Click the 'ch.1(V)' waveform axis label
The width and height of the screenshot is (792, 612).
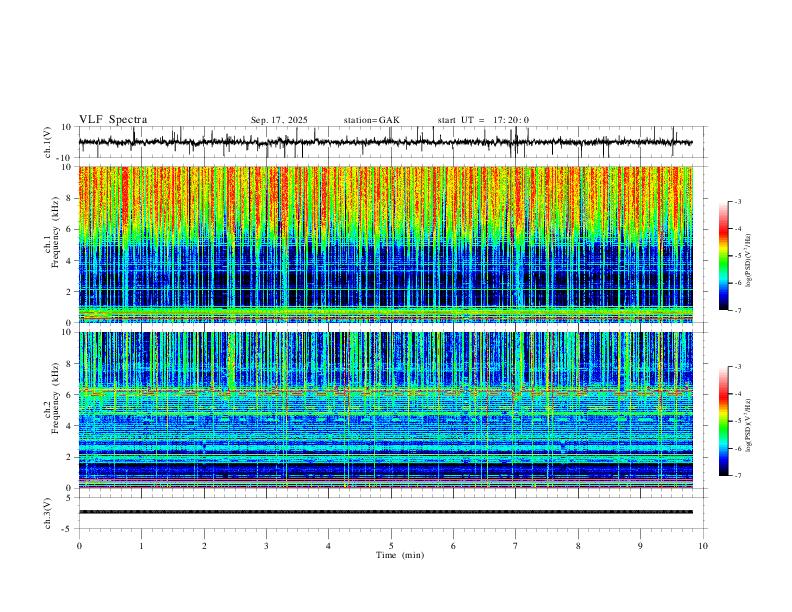pos(48,142)
